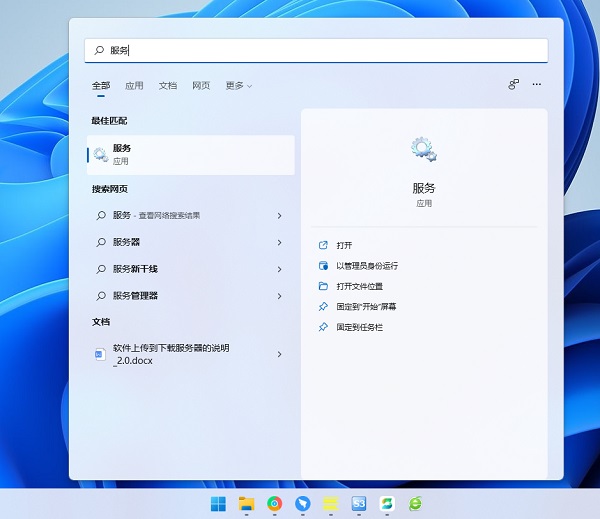Open the S3 app in the taskbar
The height and width of the screenshot is (519, 600).
click(x=359, y=503)
